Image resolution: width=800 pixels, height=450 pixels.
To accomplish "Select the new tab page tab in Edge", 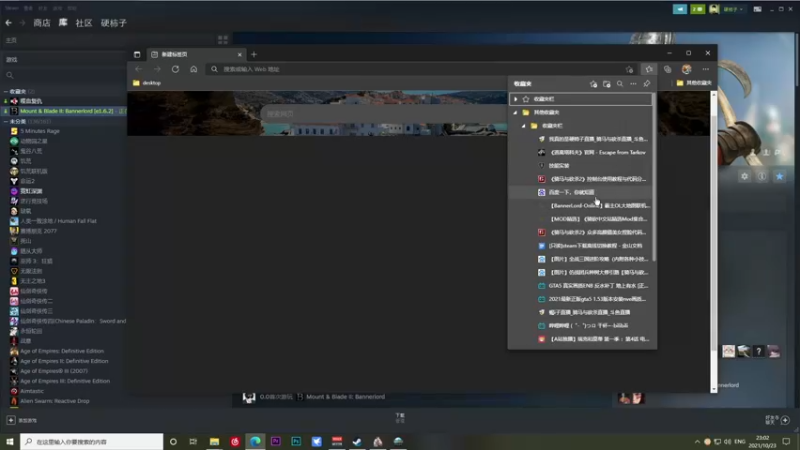I will pyautogui.click(x=195, y=54).
